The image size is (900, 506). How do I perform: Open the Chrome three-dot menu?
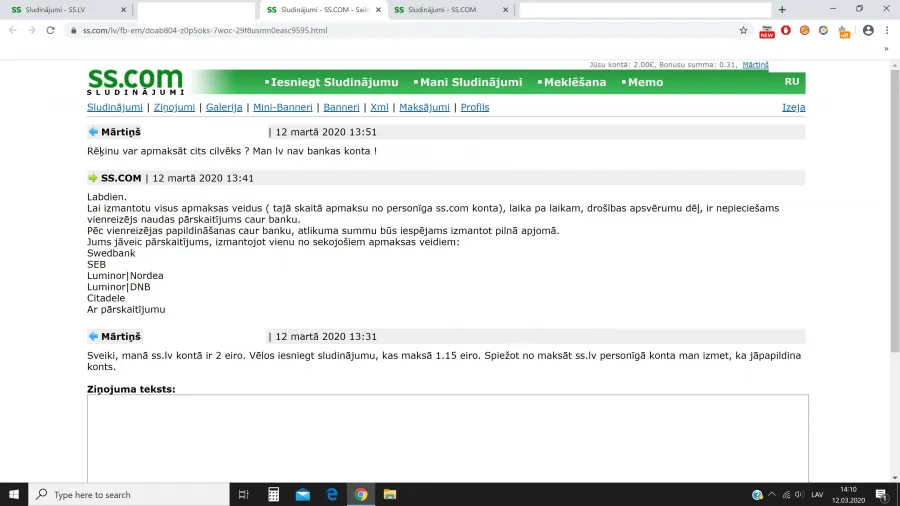coord(887,30)
